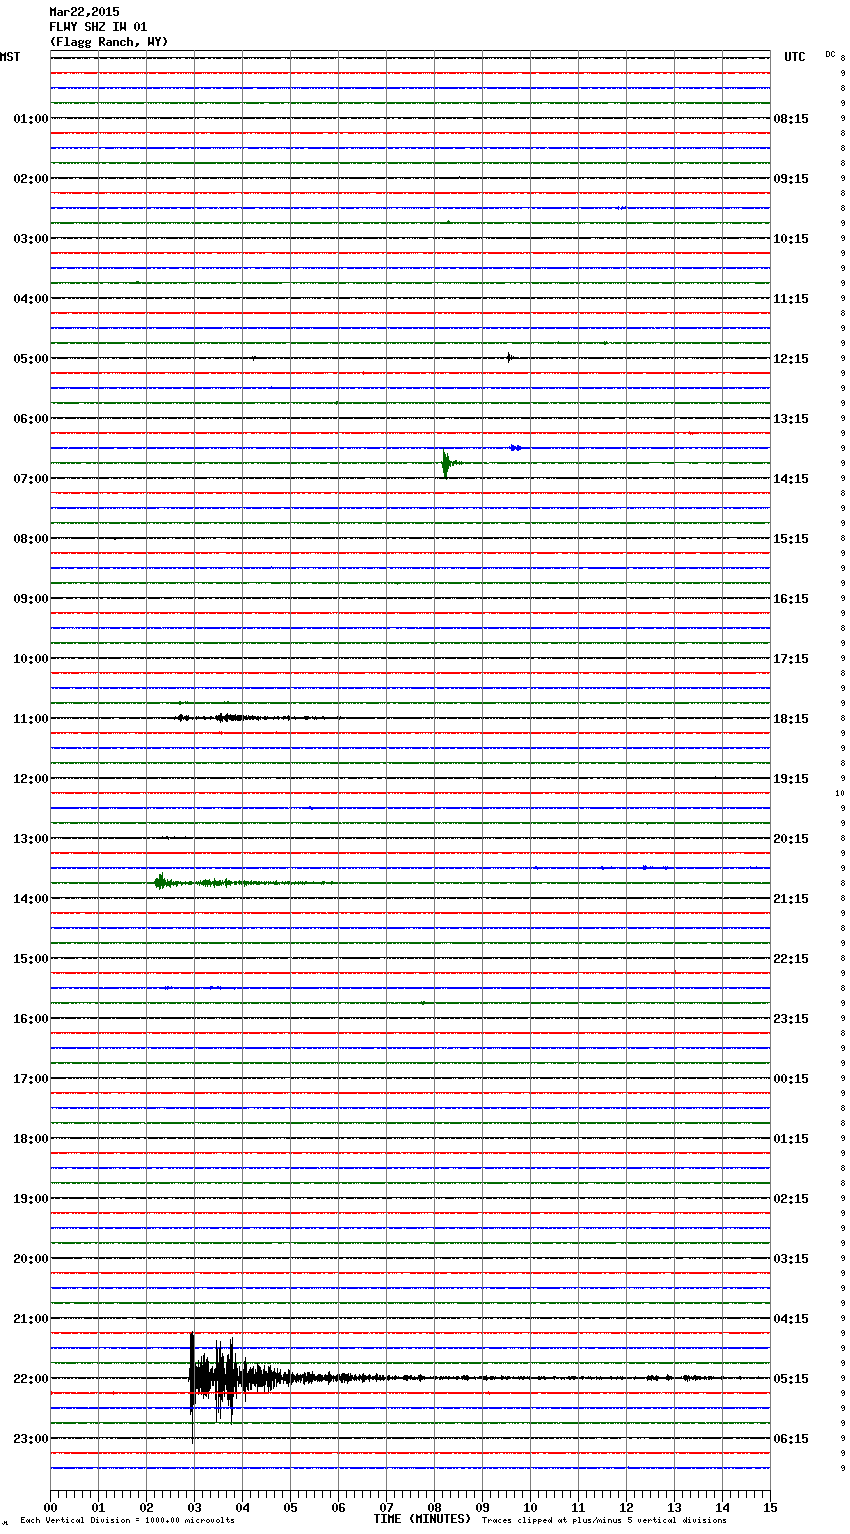
Task: Click the Traces clipped footer note
Action: coord(604,1520)
